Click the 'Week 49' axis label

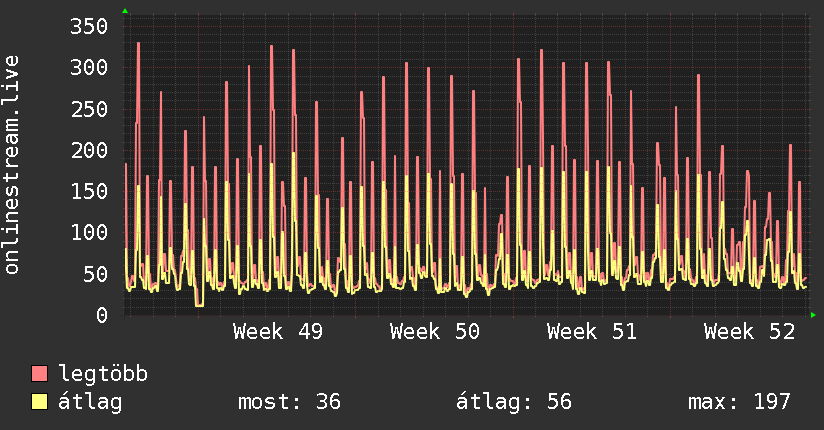(278, 332)
